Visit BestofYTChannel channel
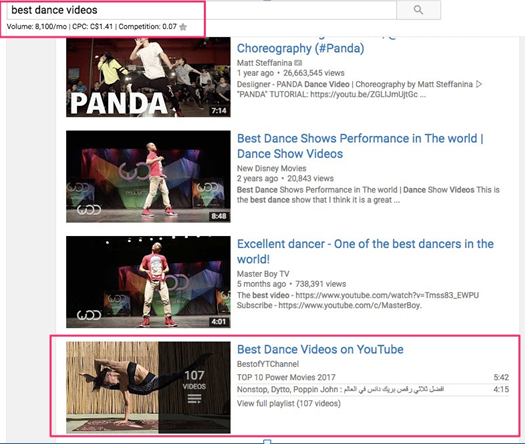The width and height of the screenshot is (525, 444). [x=268, y=364]
